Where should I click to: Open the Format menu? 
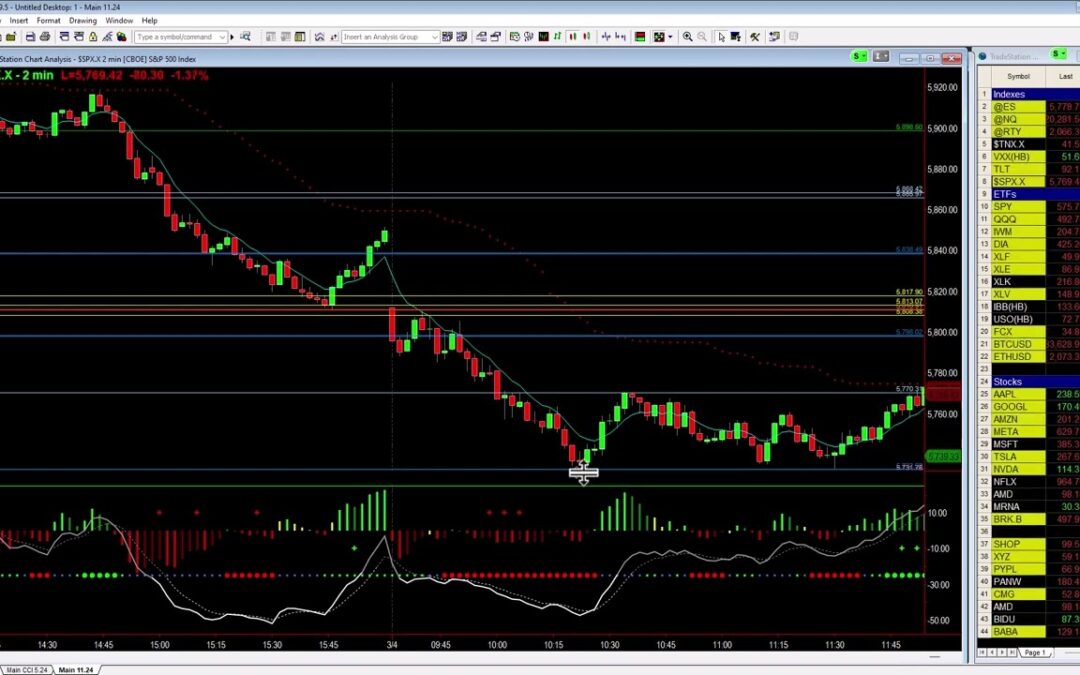point(48,20)
